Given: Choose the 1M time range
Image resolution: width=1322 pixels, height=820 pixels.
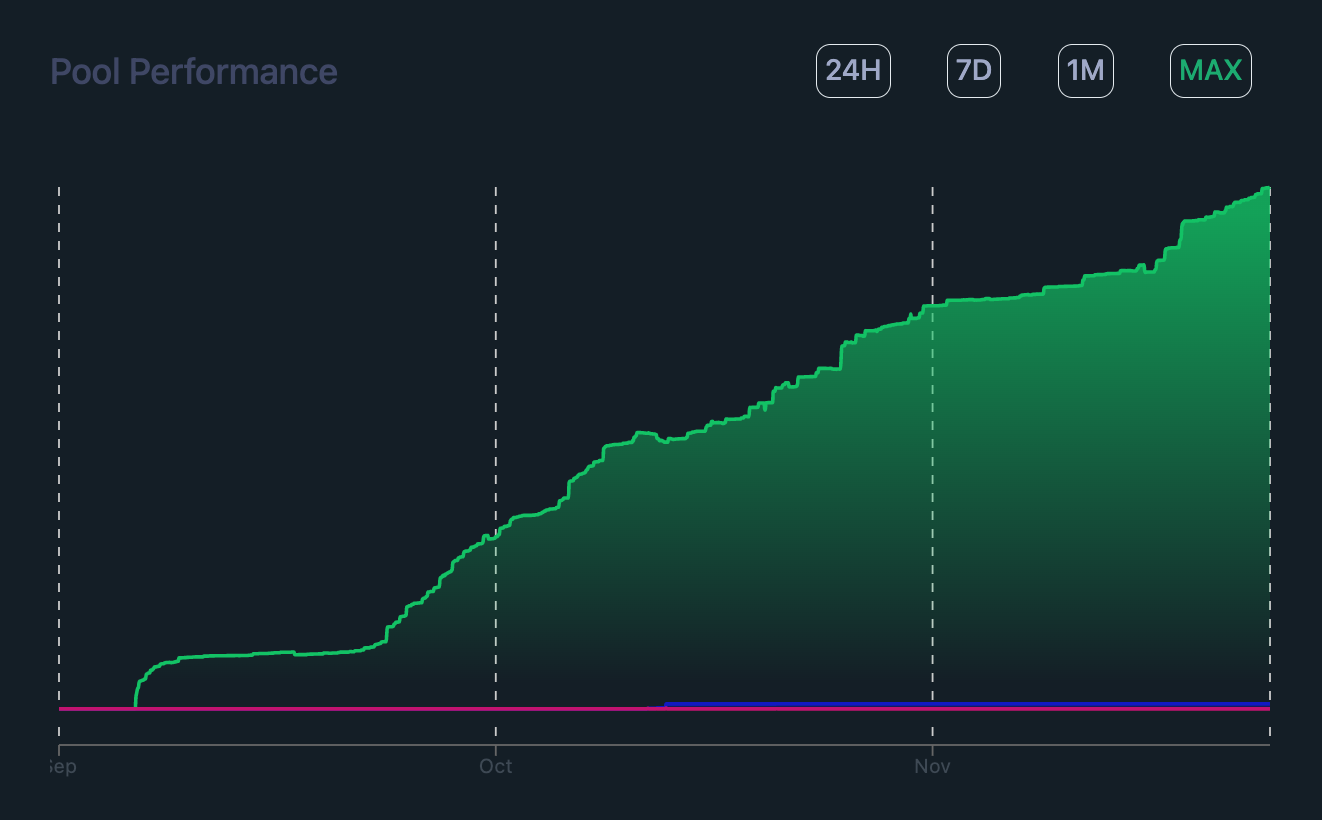Looking at the screenshot, I should pyautogui.click(x=1085, y=71).
